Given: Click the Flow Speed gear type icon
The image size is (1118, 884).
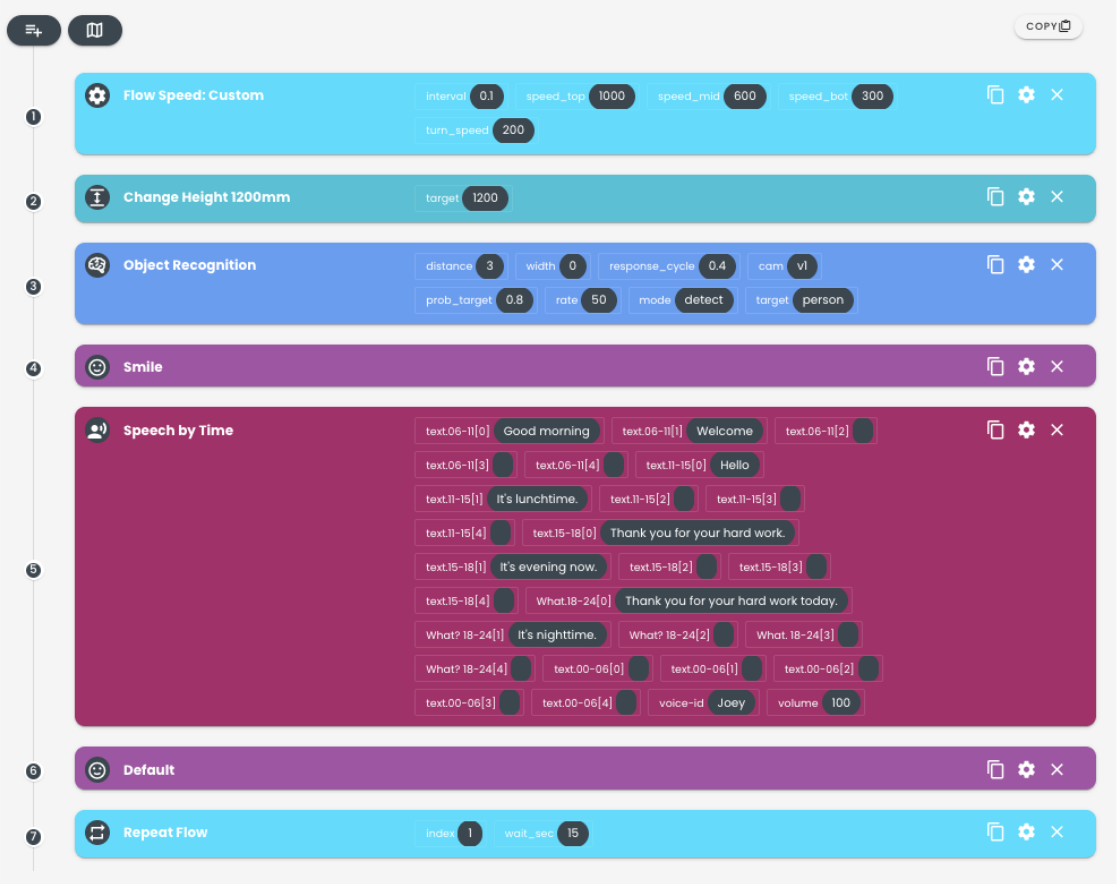Looking at the screenshot, I should 98,96.
